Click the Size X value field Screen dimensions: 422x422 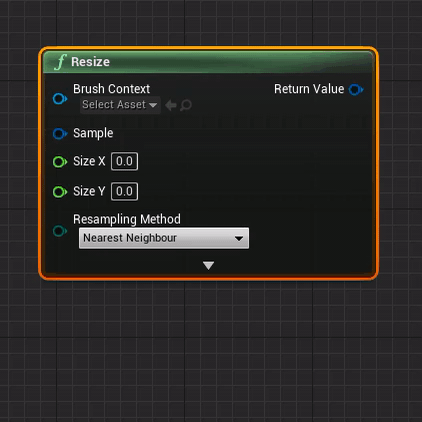tap(124, 161)
